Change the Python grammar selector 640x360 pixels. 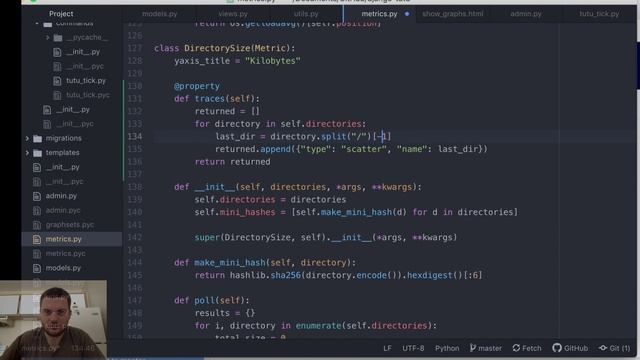click(447, 348)
